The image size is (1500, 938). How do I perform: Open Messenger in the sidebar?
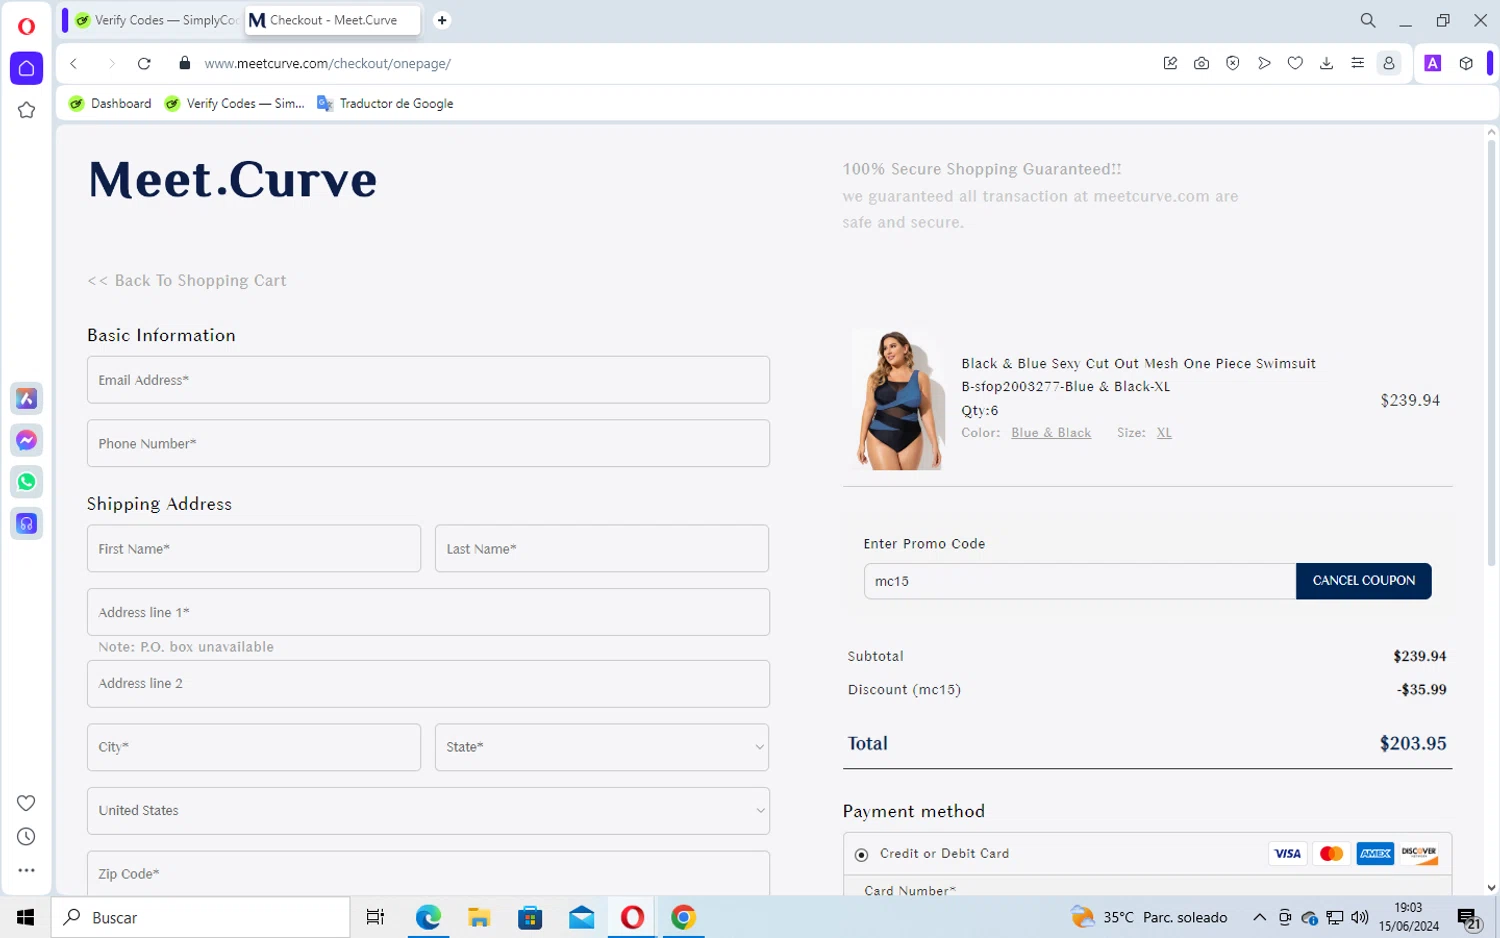(26, 440)
